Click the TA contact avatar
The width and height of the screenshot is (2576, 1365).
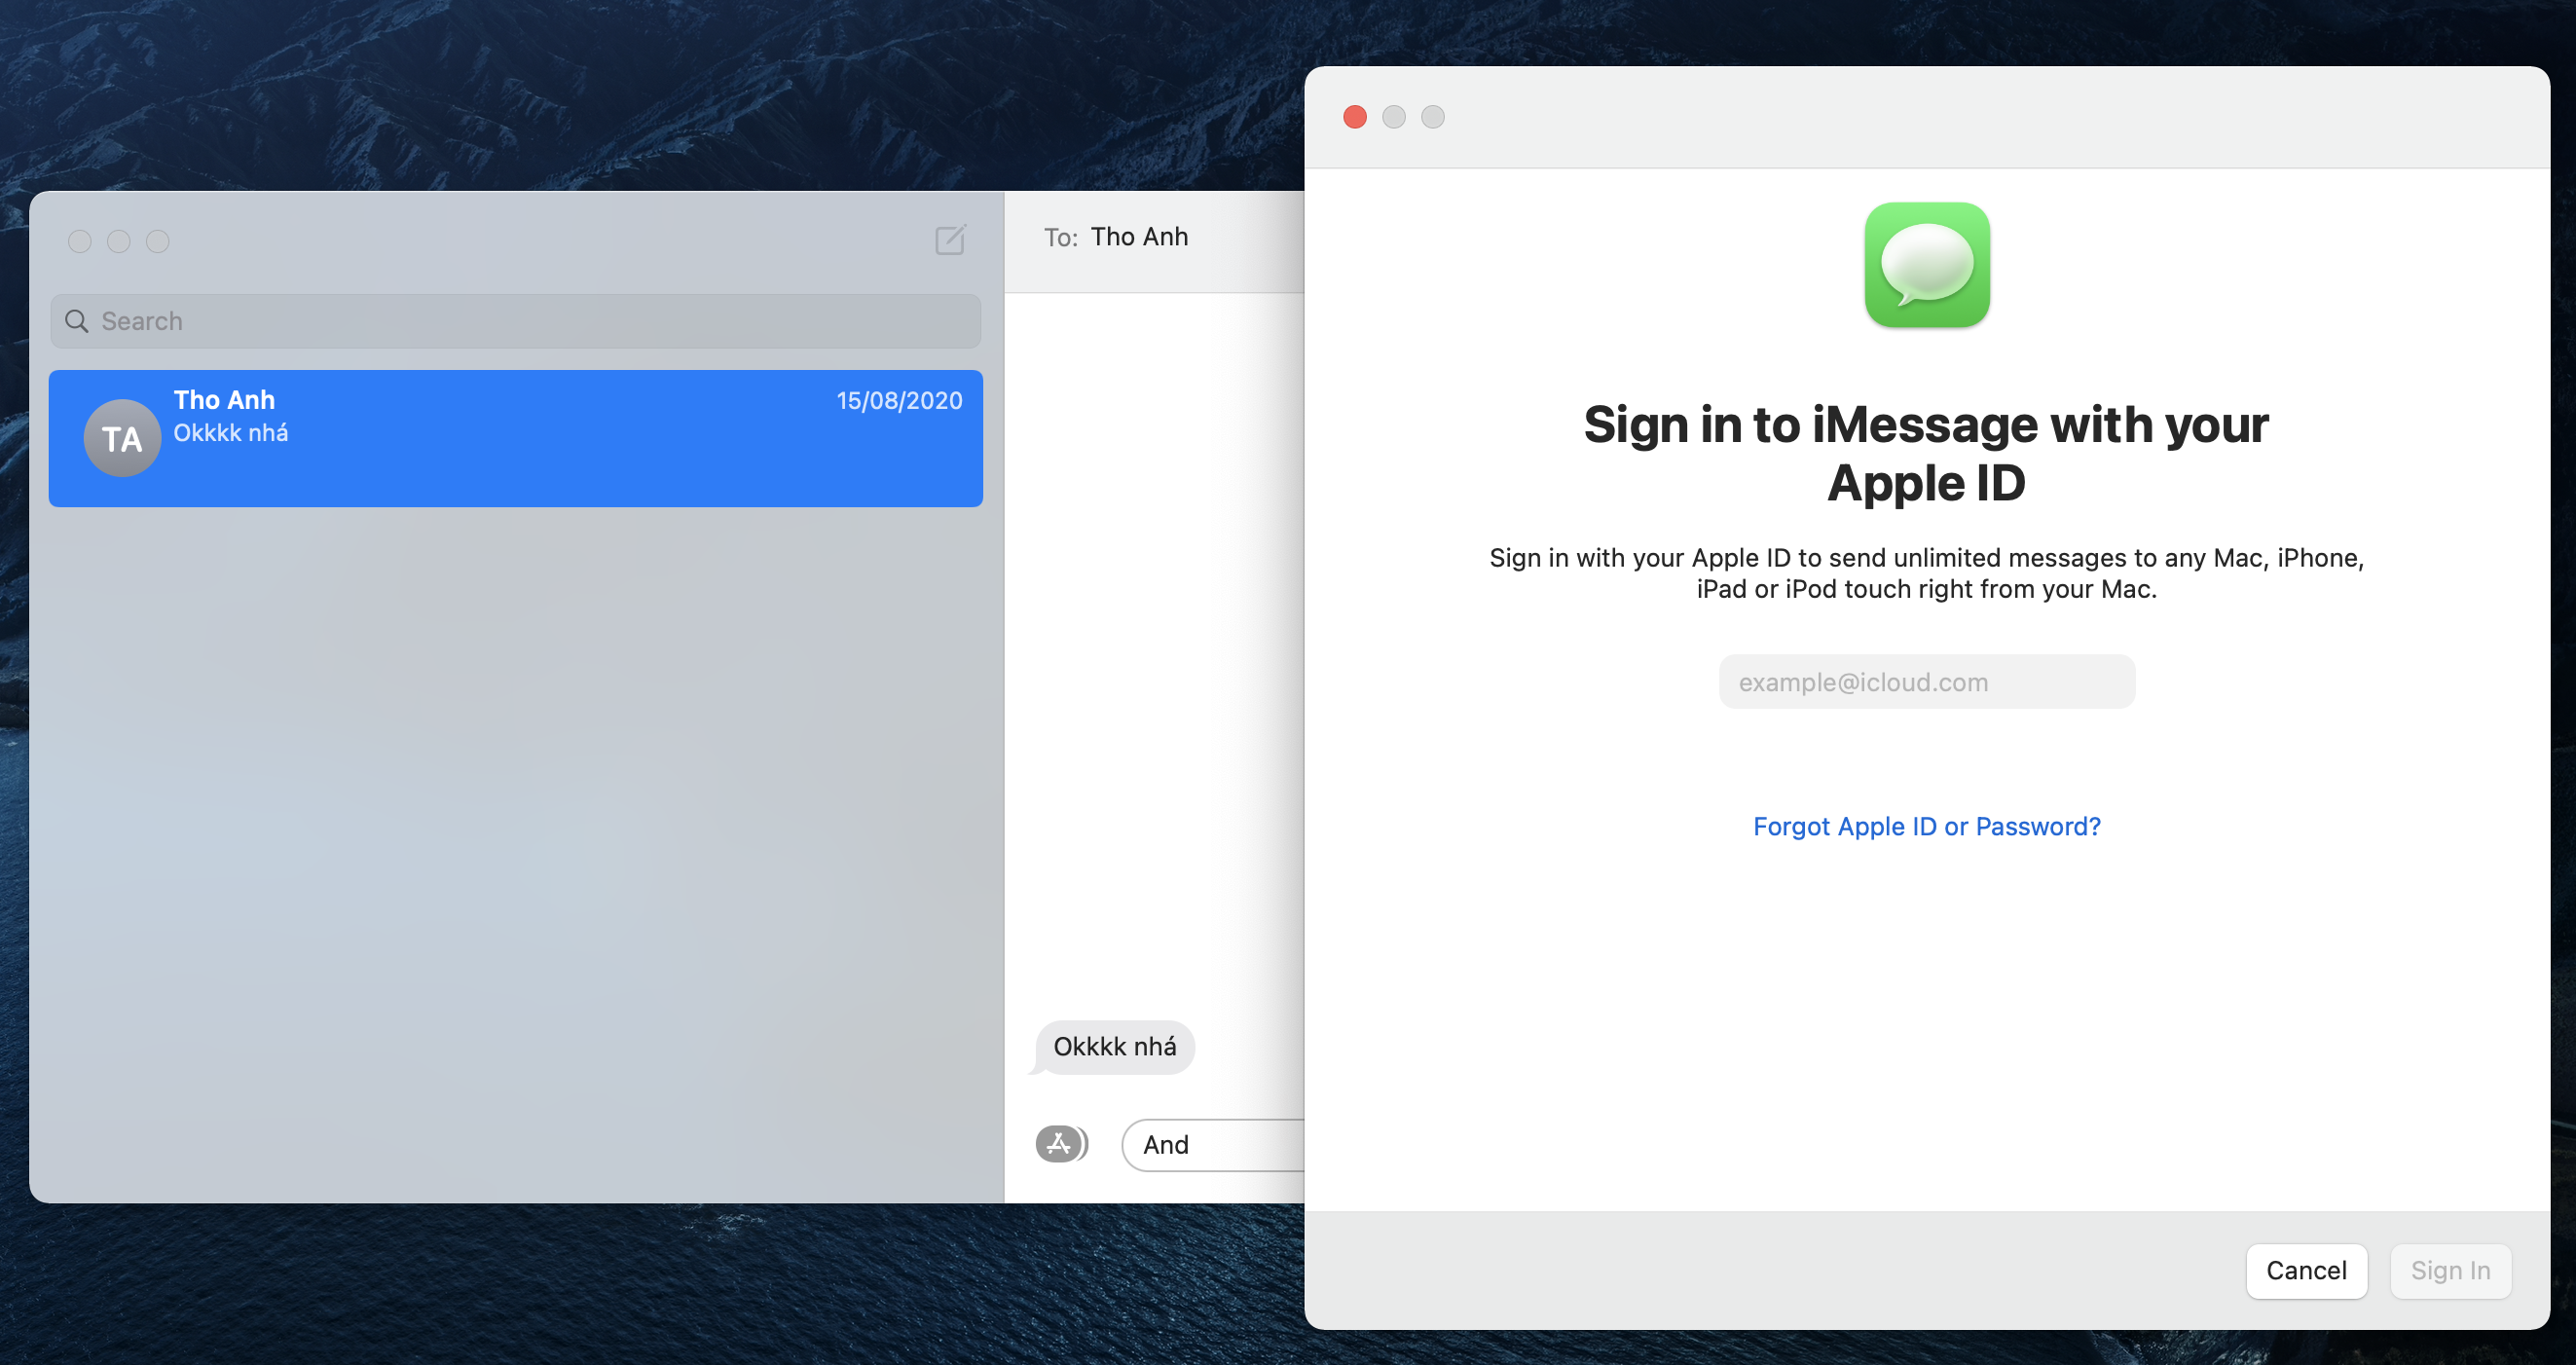click(x=122, y=438)
